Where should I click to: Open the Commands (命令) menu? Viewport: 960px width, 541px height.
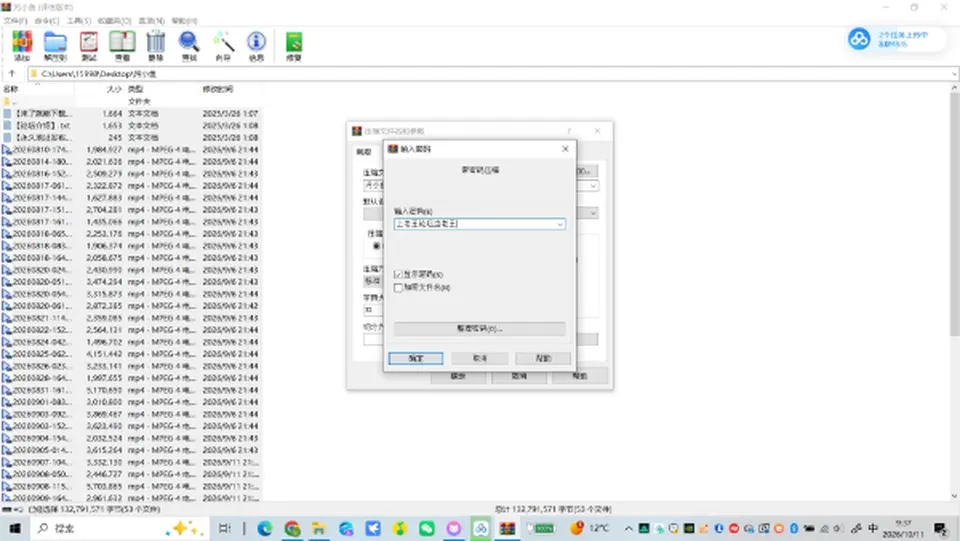(x=47, y=21)
